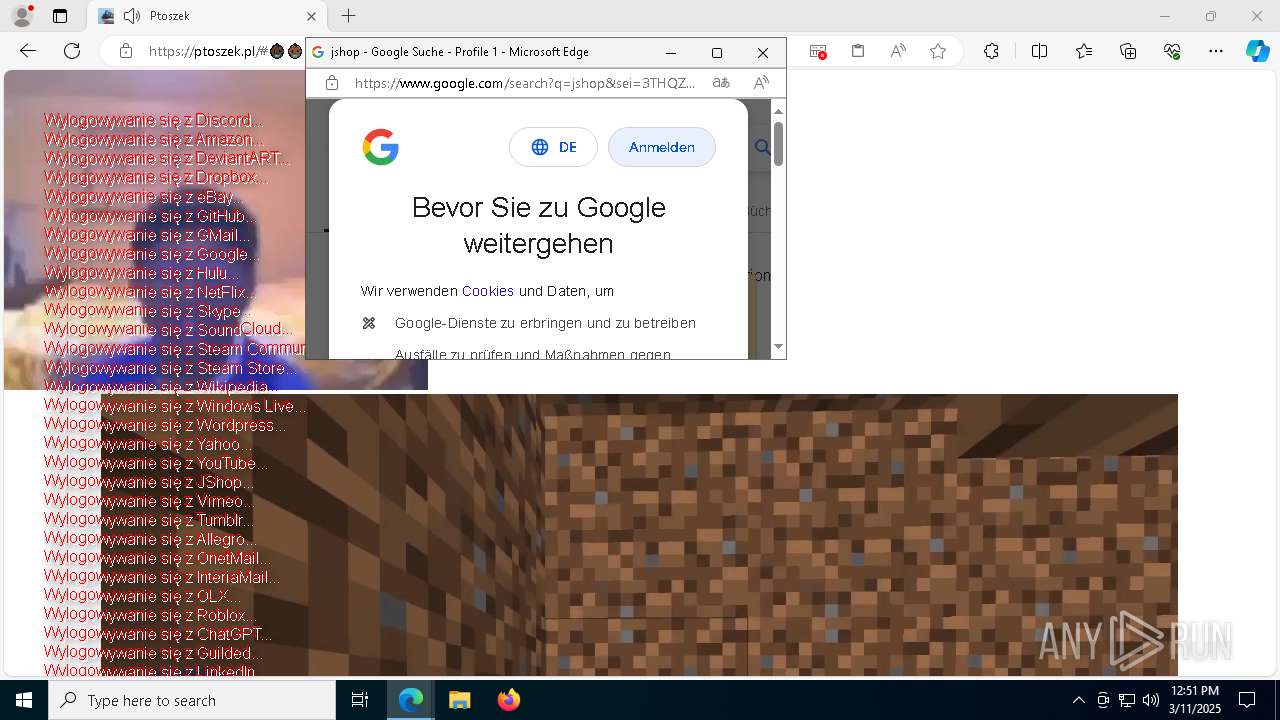Viewport: 1280px width, 720px height.
Task: Click the Anmelden sign-in button
Action: click(x=662, y=147)
